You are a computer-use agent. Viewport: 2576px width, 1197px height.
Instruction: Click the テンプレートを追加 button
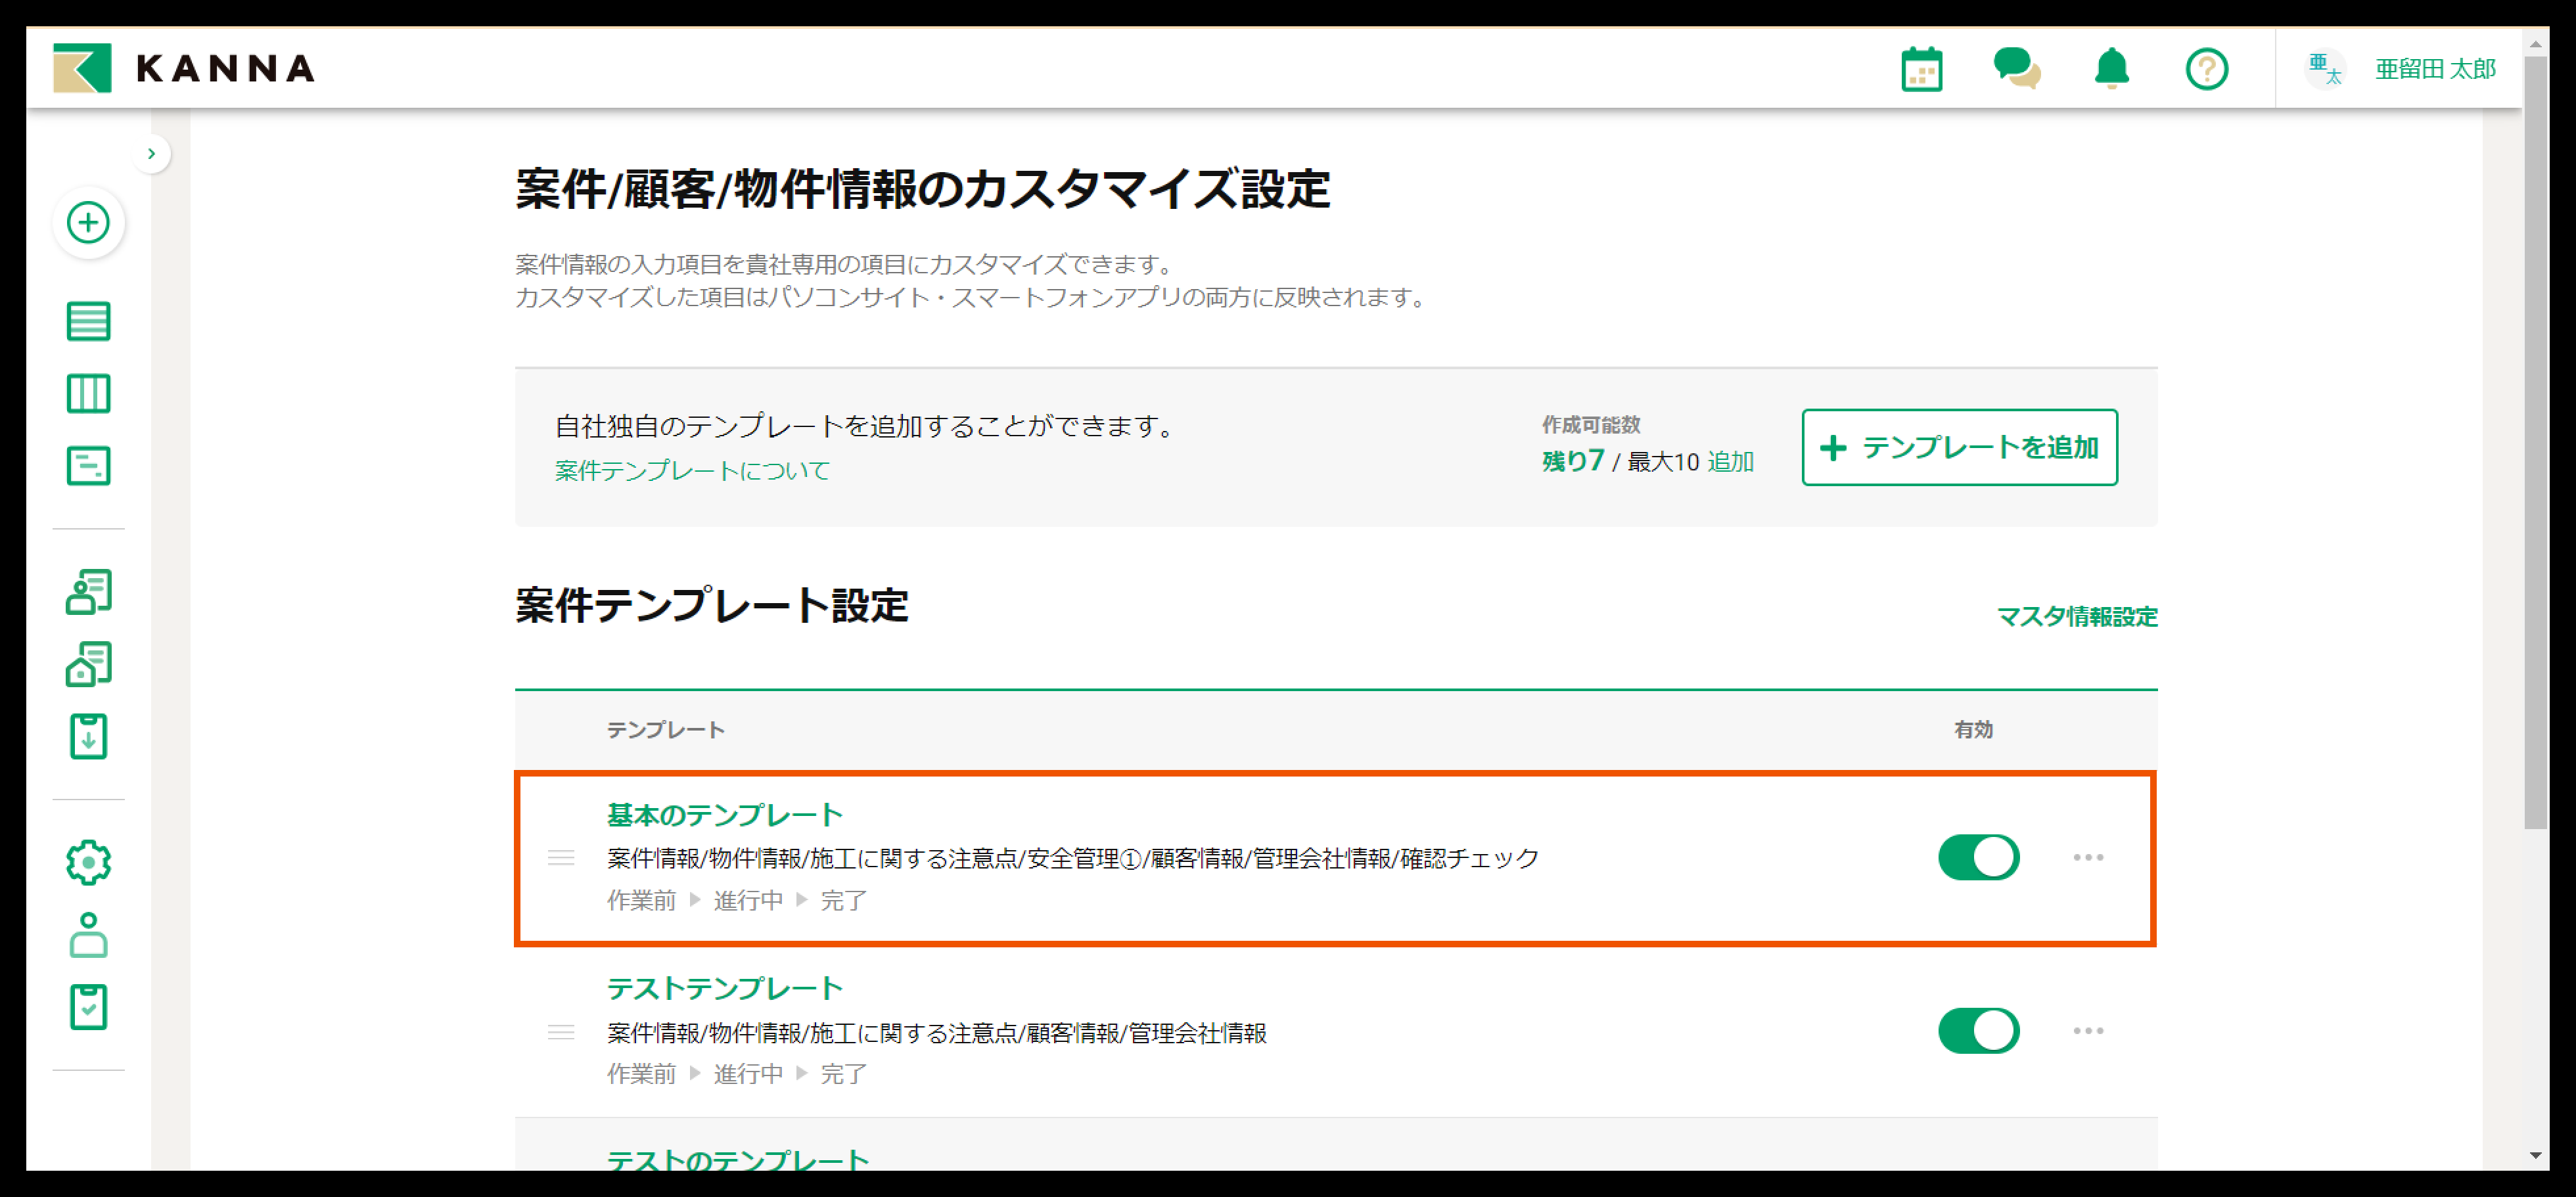[1959, 447]
